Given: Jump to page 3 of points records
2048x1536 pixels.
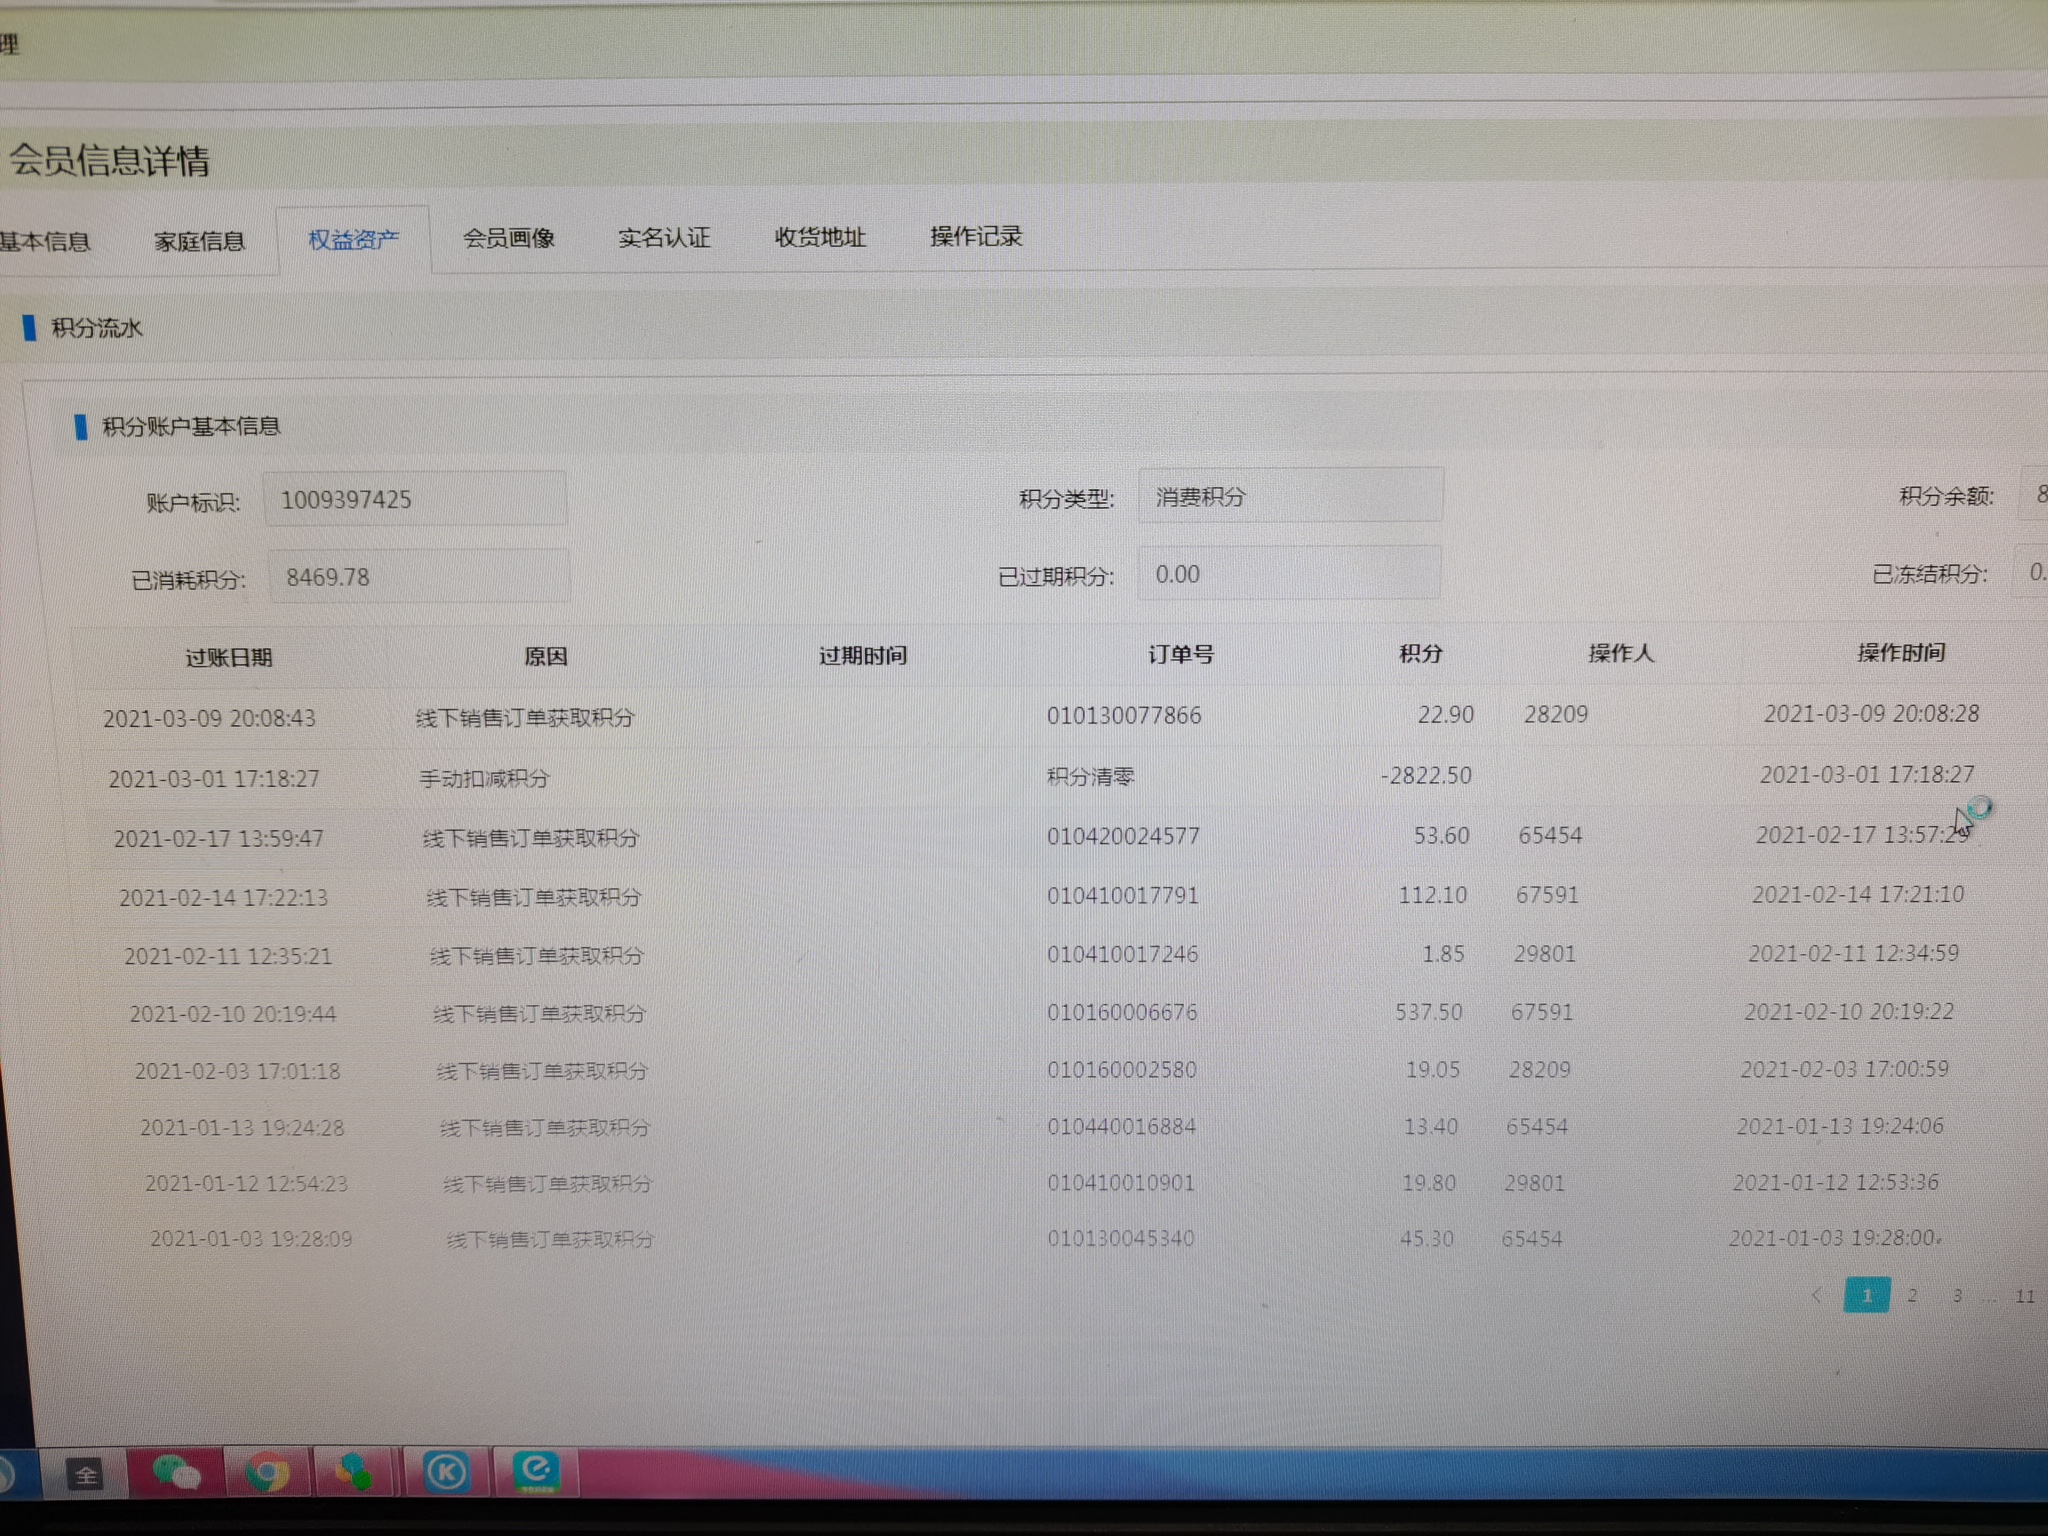Looking at the screenshot, I should click(x=1957, y=1296).
